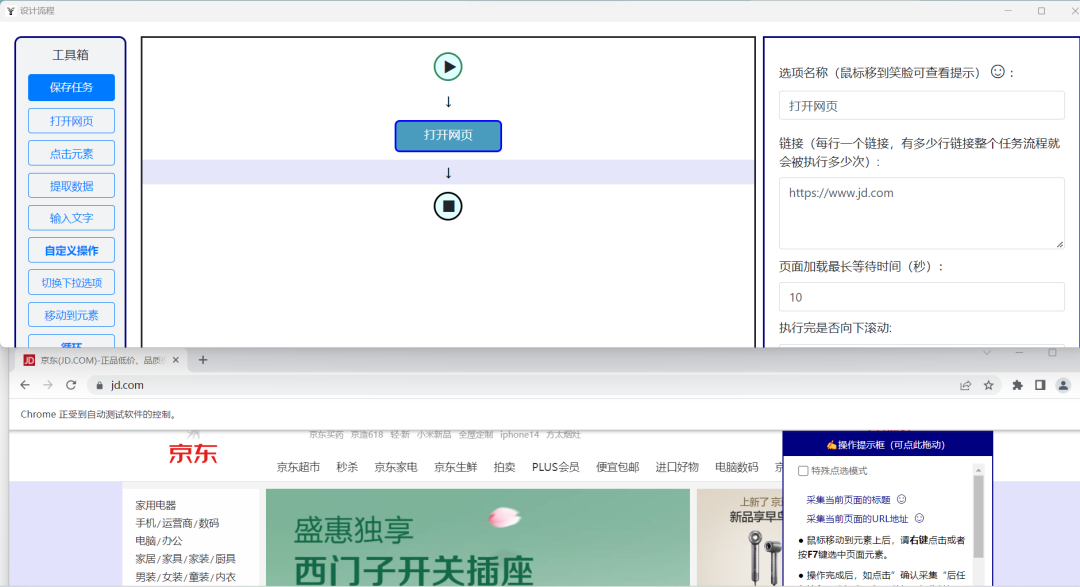
Task: Click the 采集当前页面的URL地址 link
Action: click(x=857, y=518)
